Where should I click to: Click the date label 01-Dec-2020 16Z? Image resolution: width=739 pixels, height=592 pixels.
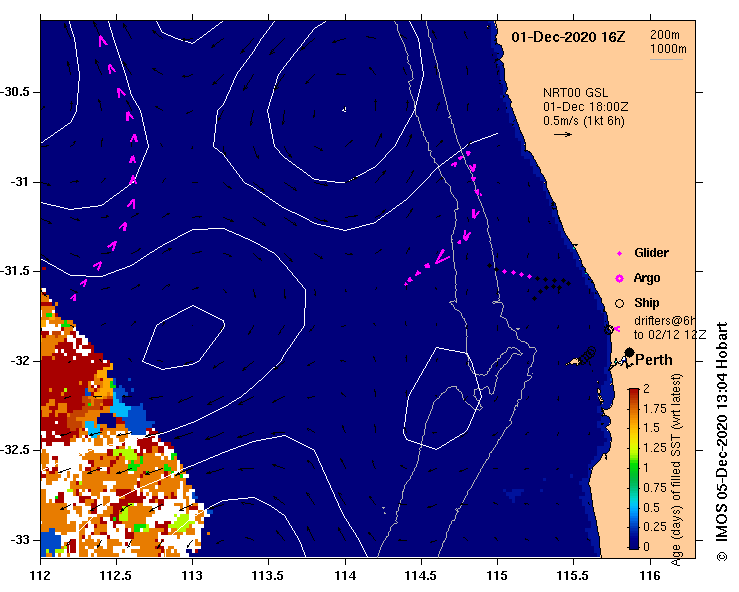click(568, 37)
